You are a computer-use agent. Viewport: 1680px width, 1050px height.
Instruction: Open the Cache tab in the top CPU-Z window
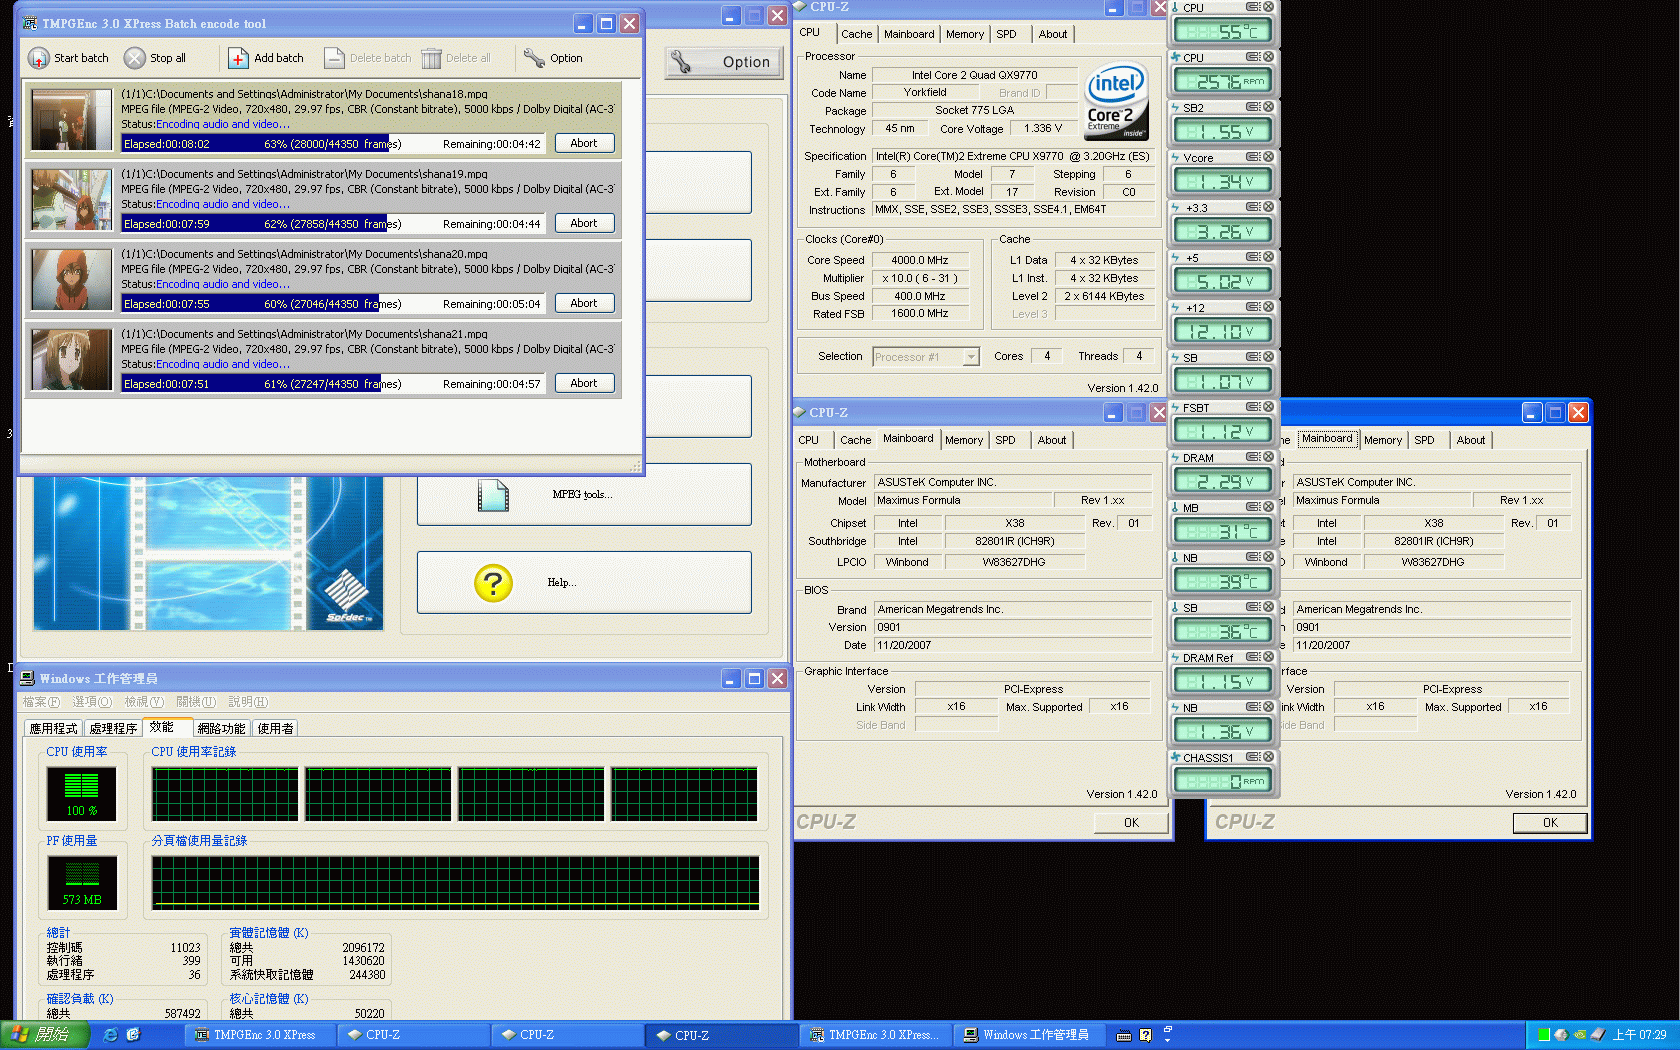pos(856,34)
